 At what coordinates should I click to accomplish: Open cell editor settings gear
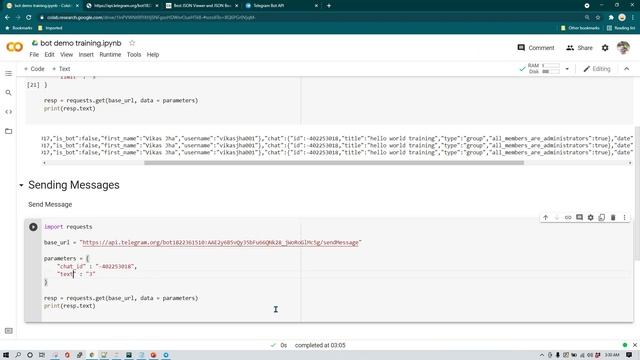tap(590, 218)
